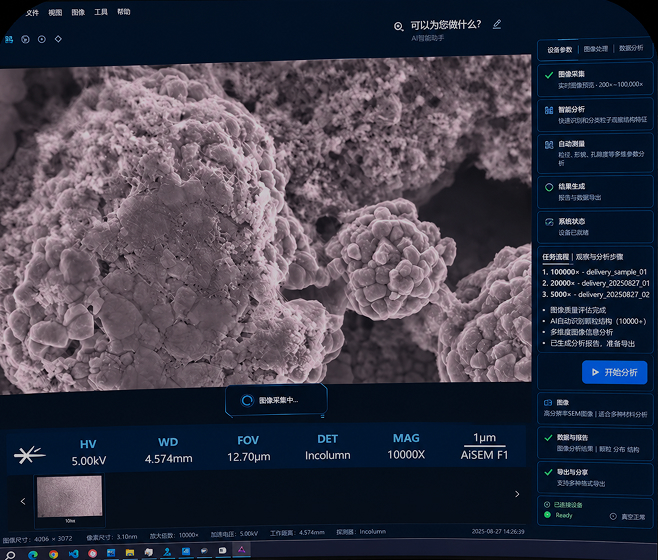Click the WD 4.574mm readout
This screenshot has height=560, width=658.
click(x=168, y=451)
